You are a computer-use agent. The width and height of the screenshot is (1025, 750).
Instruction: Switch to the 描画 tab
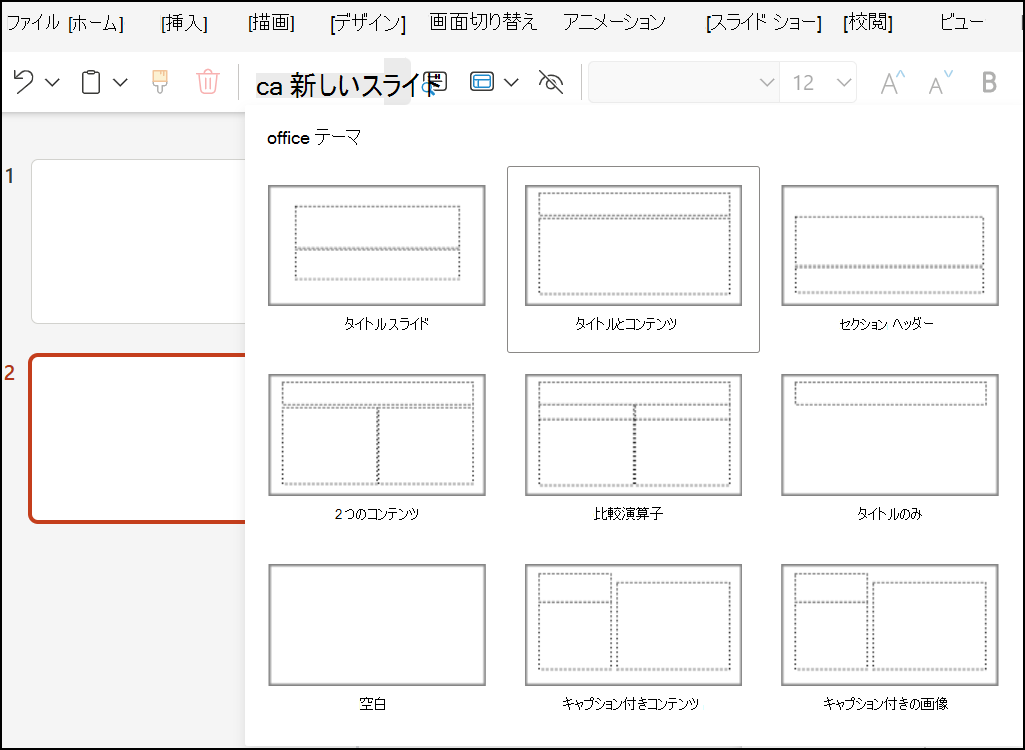(x=271, y=24)
